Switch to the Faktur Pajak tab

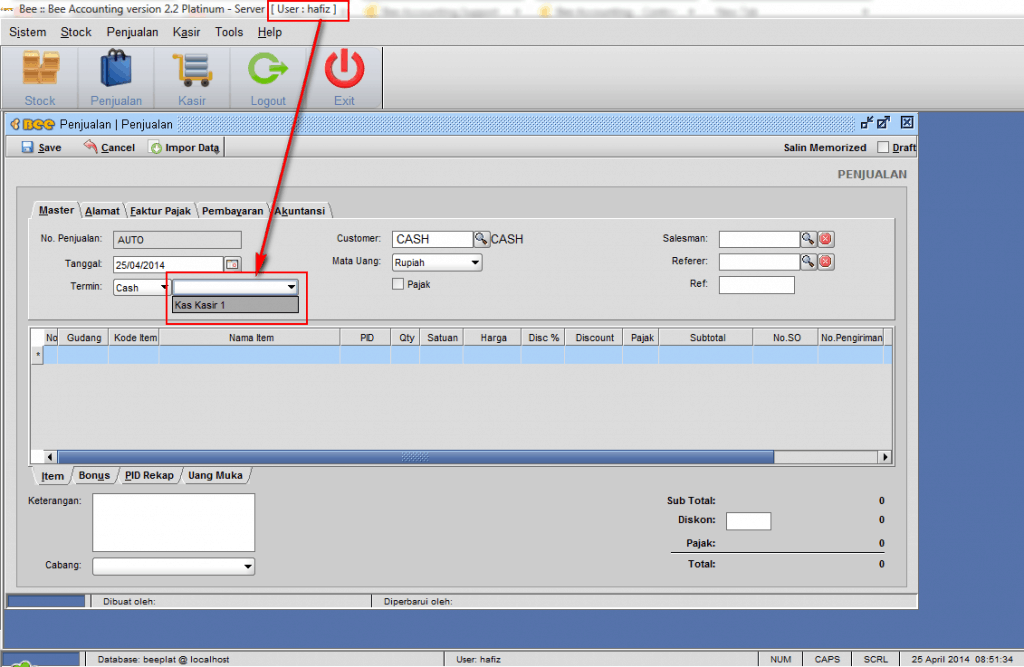[160, 211]
